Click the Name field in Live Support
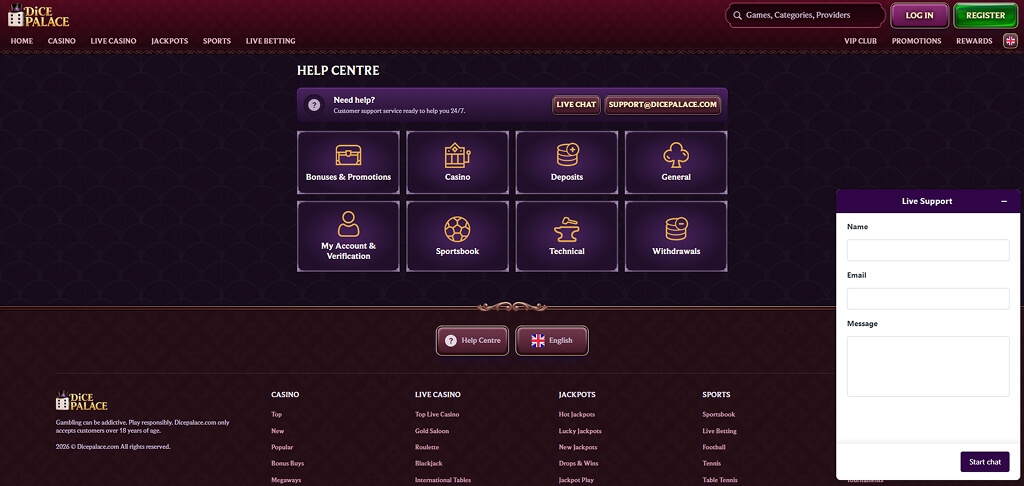This screenshot has height=486, width=1024. click(x=928, y=250)
